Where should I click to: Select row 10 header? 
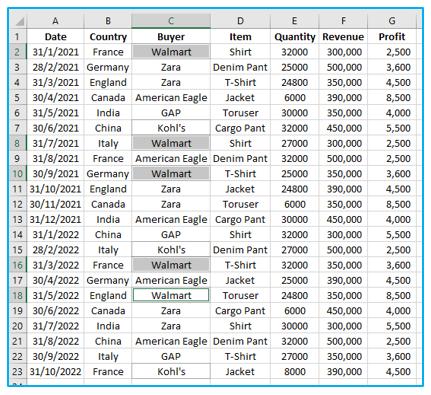(17, 174)
